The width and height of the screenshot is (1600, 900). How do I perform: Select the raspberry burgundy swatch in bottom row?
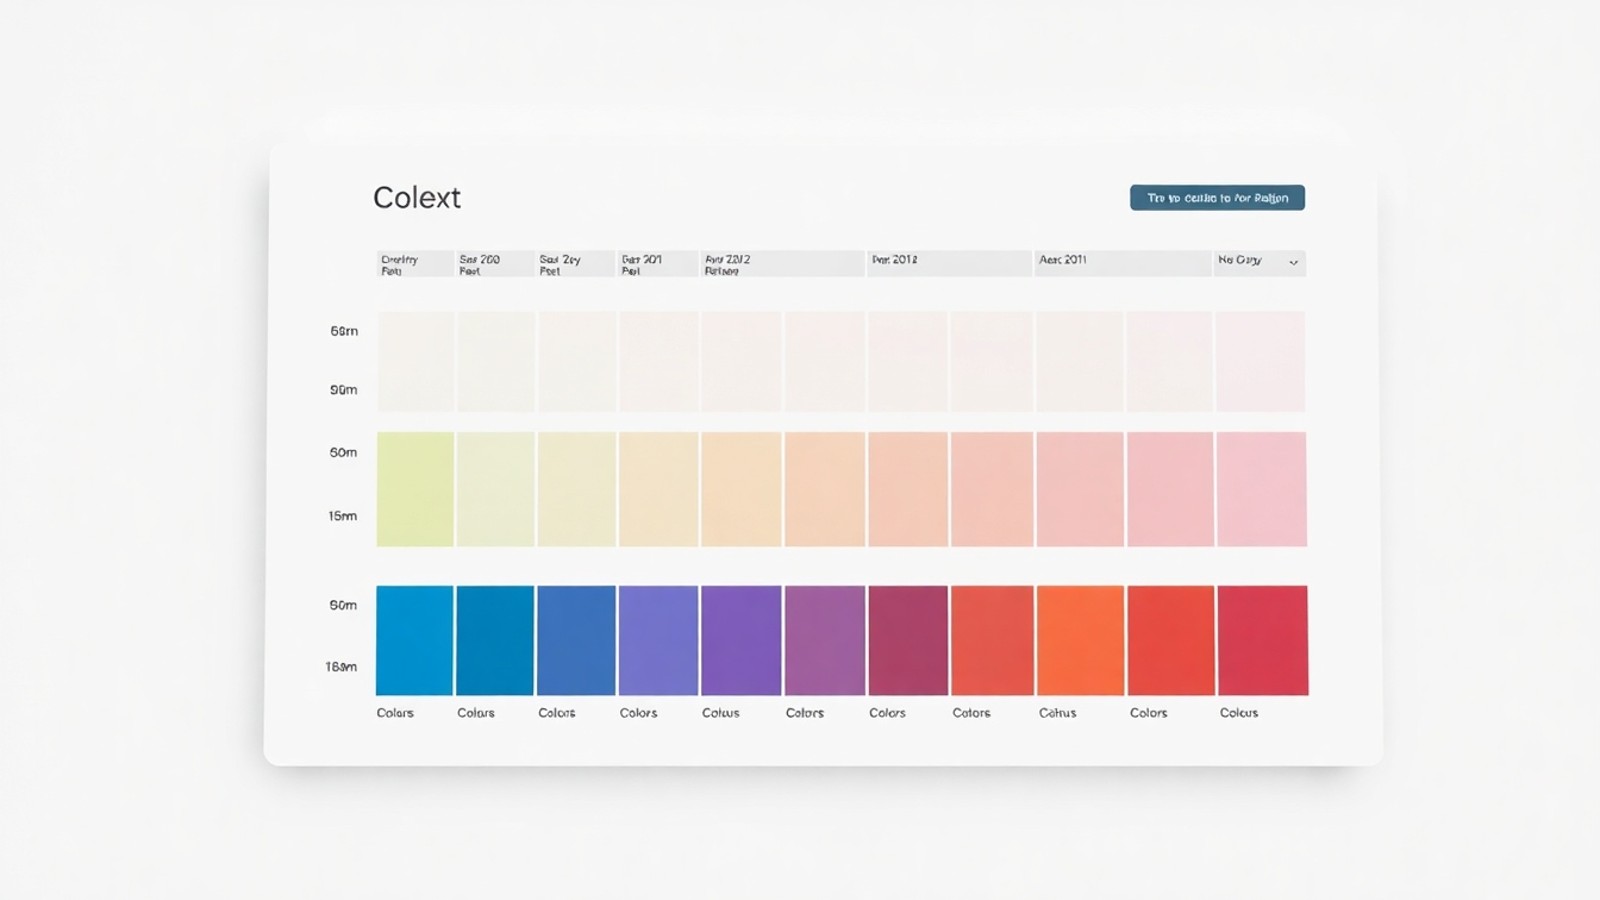(908, 640)
